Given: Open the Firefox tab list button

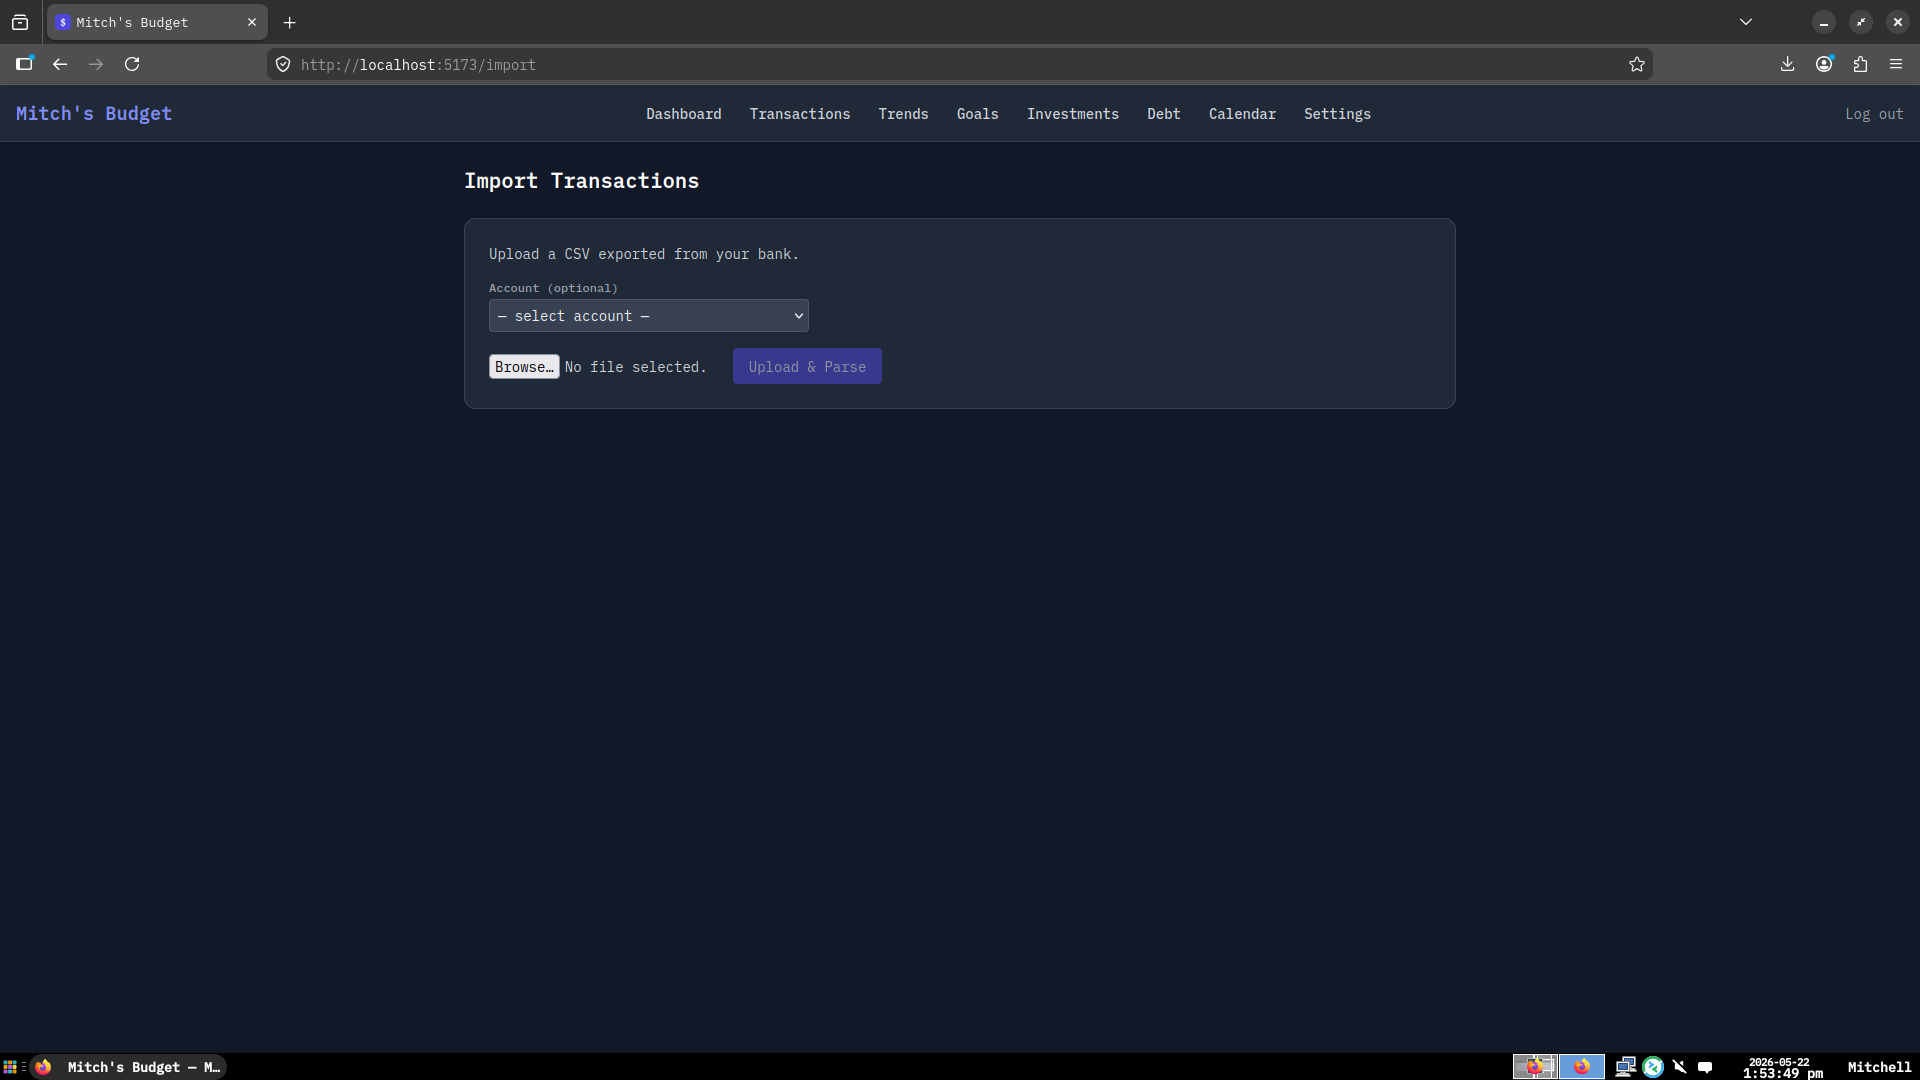Looking at the screenshot, I should click(x=20, y=22).
